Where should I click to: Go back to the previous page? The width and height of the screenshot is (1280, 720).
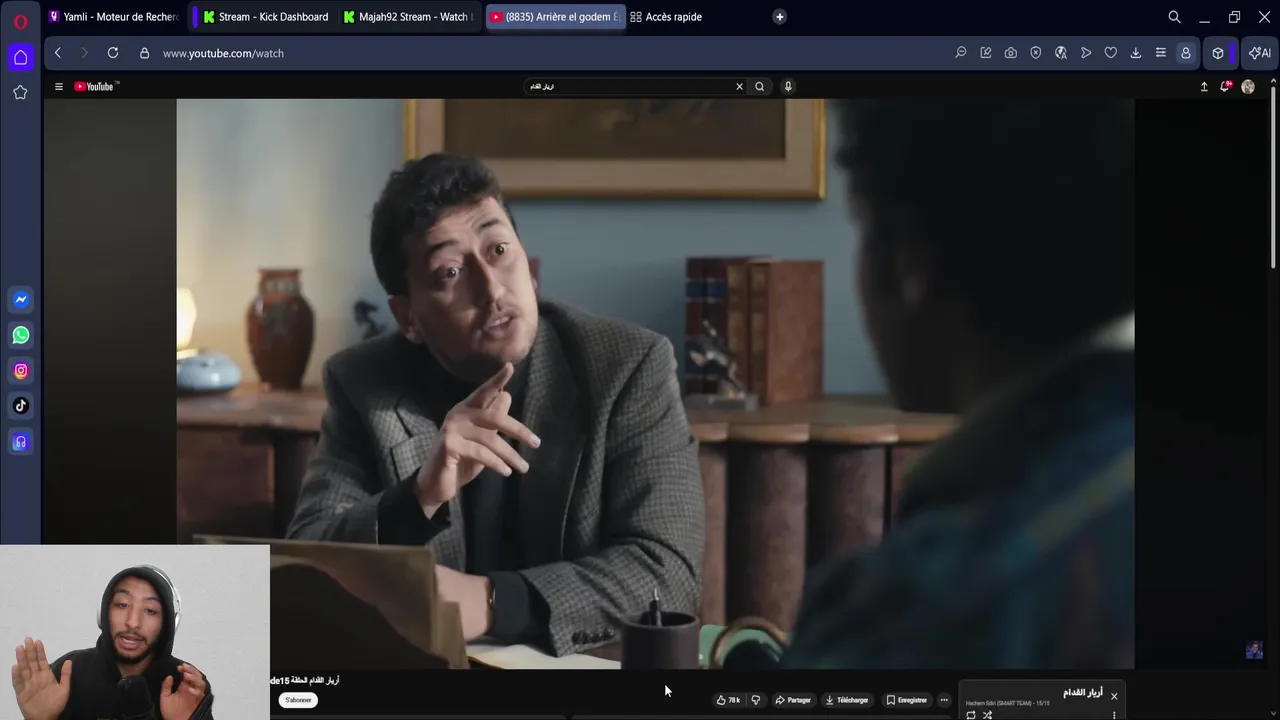point(58,53)
